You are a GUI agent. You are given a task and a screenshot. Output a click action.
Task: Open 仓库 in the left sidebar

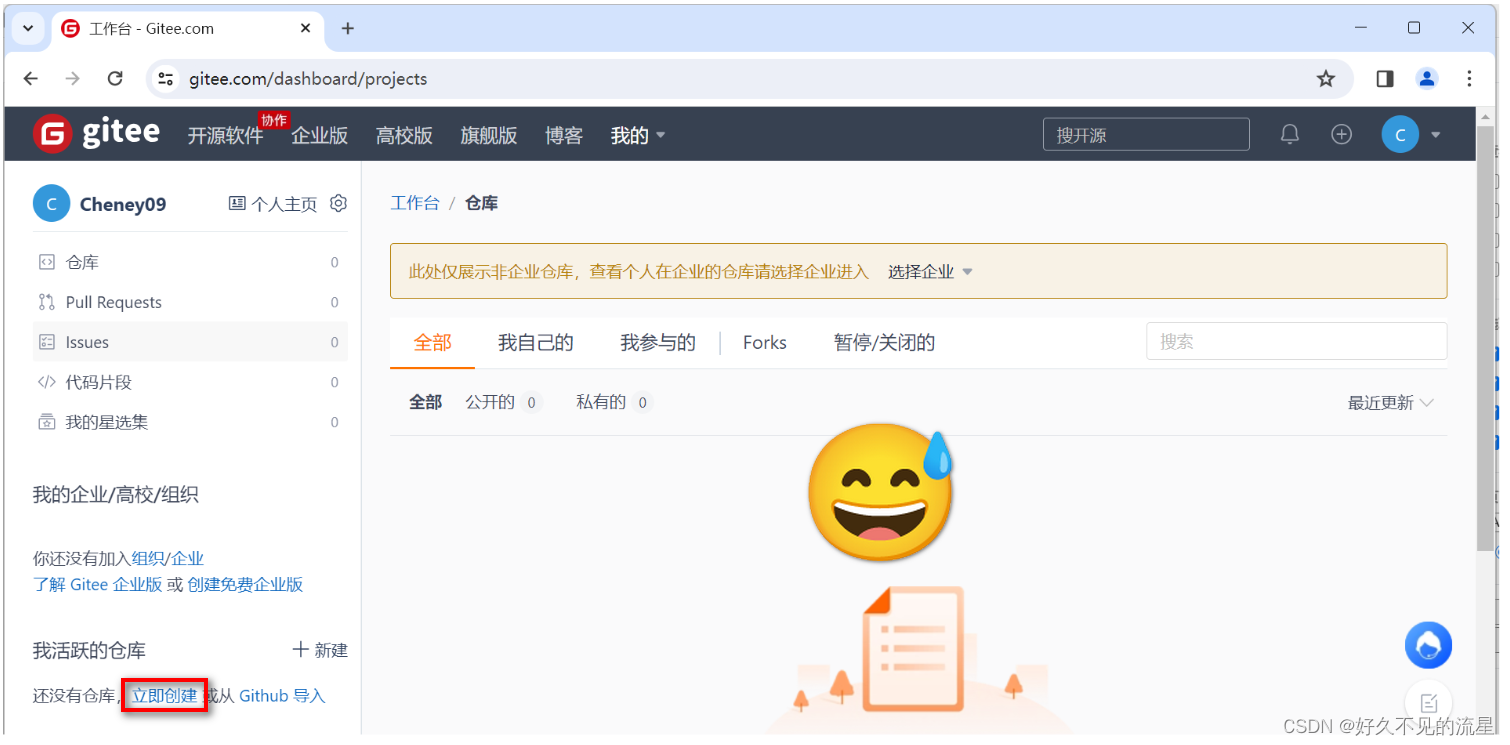click(190, 262)
